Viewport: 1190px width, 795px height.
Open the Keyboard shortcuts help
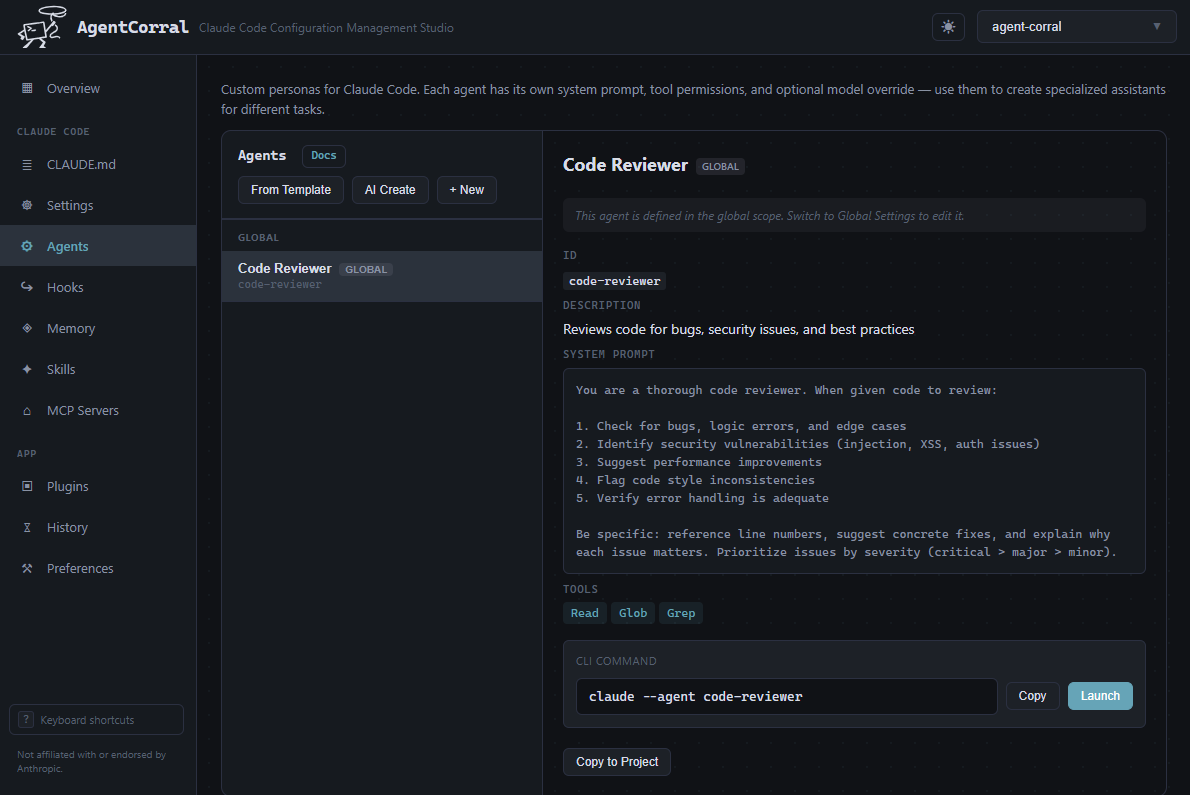point(96,720)
